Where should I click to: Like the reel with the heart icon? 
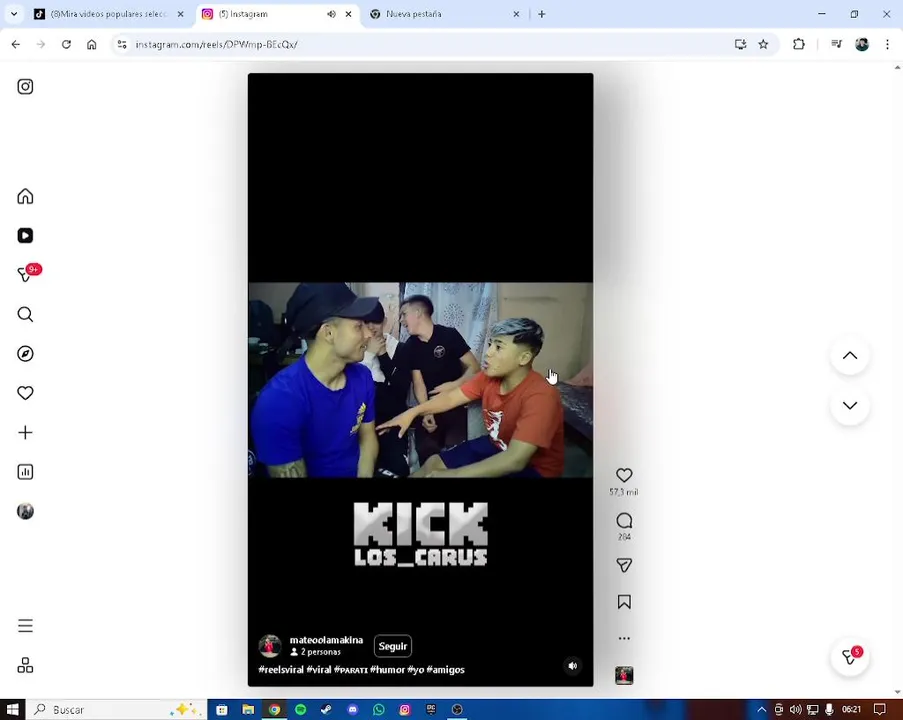pyautogui.click(x=624, y=475)
